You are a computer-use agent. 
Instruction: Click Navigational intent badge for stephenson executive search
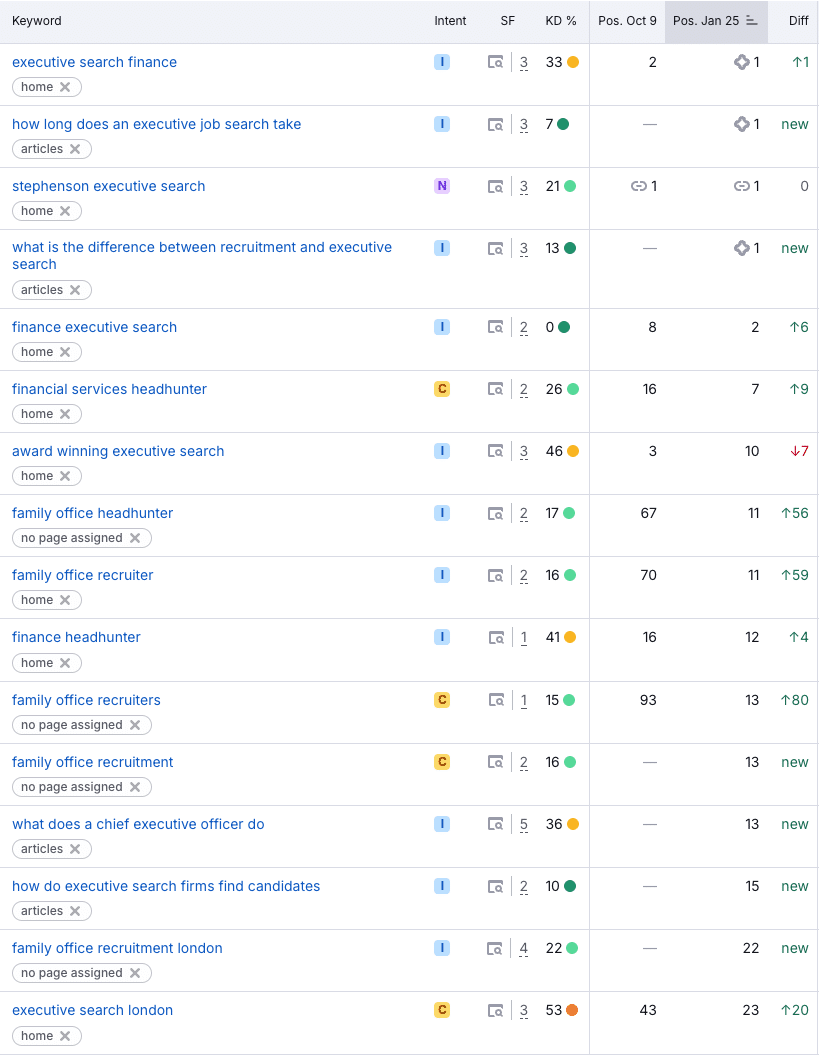[442, 186]
